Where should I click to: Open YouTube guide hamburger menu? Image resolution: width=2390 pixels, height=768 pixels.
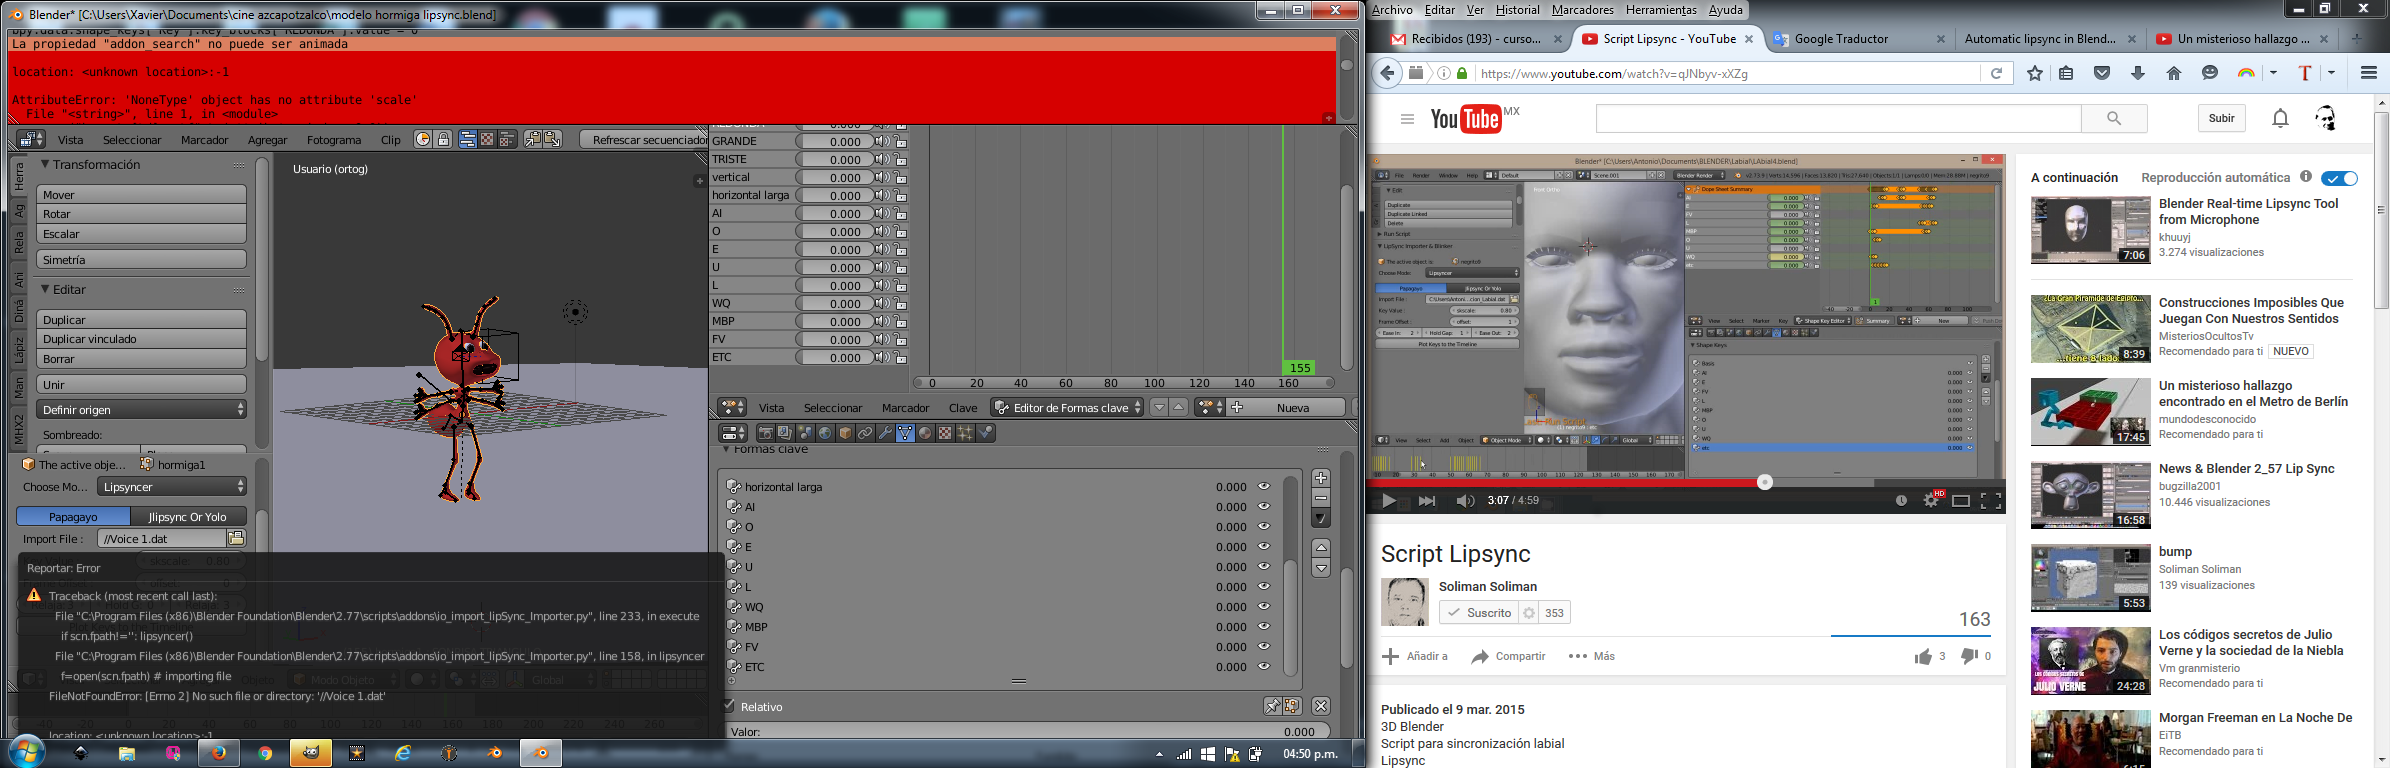click(x=1407, y=119)
